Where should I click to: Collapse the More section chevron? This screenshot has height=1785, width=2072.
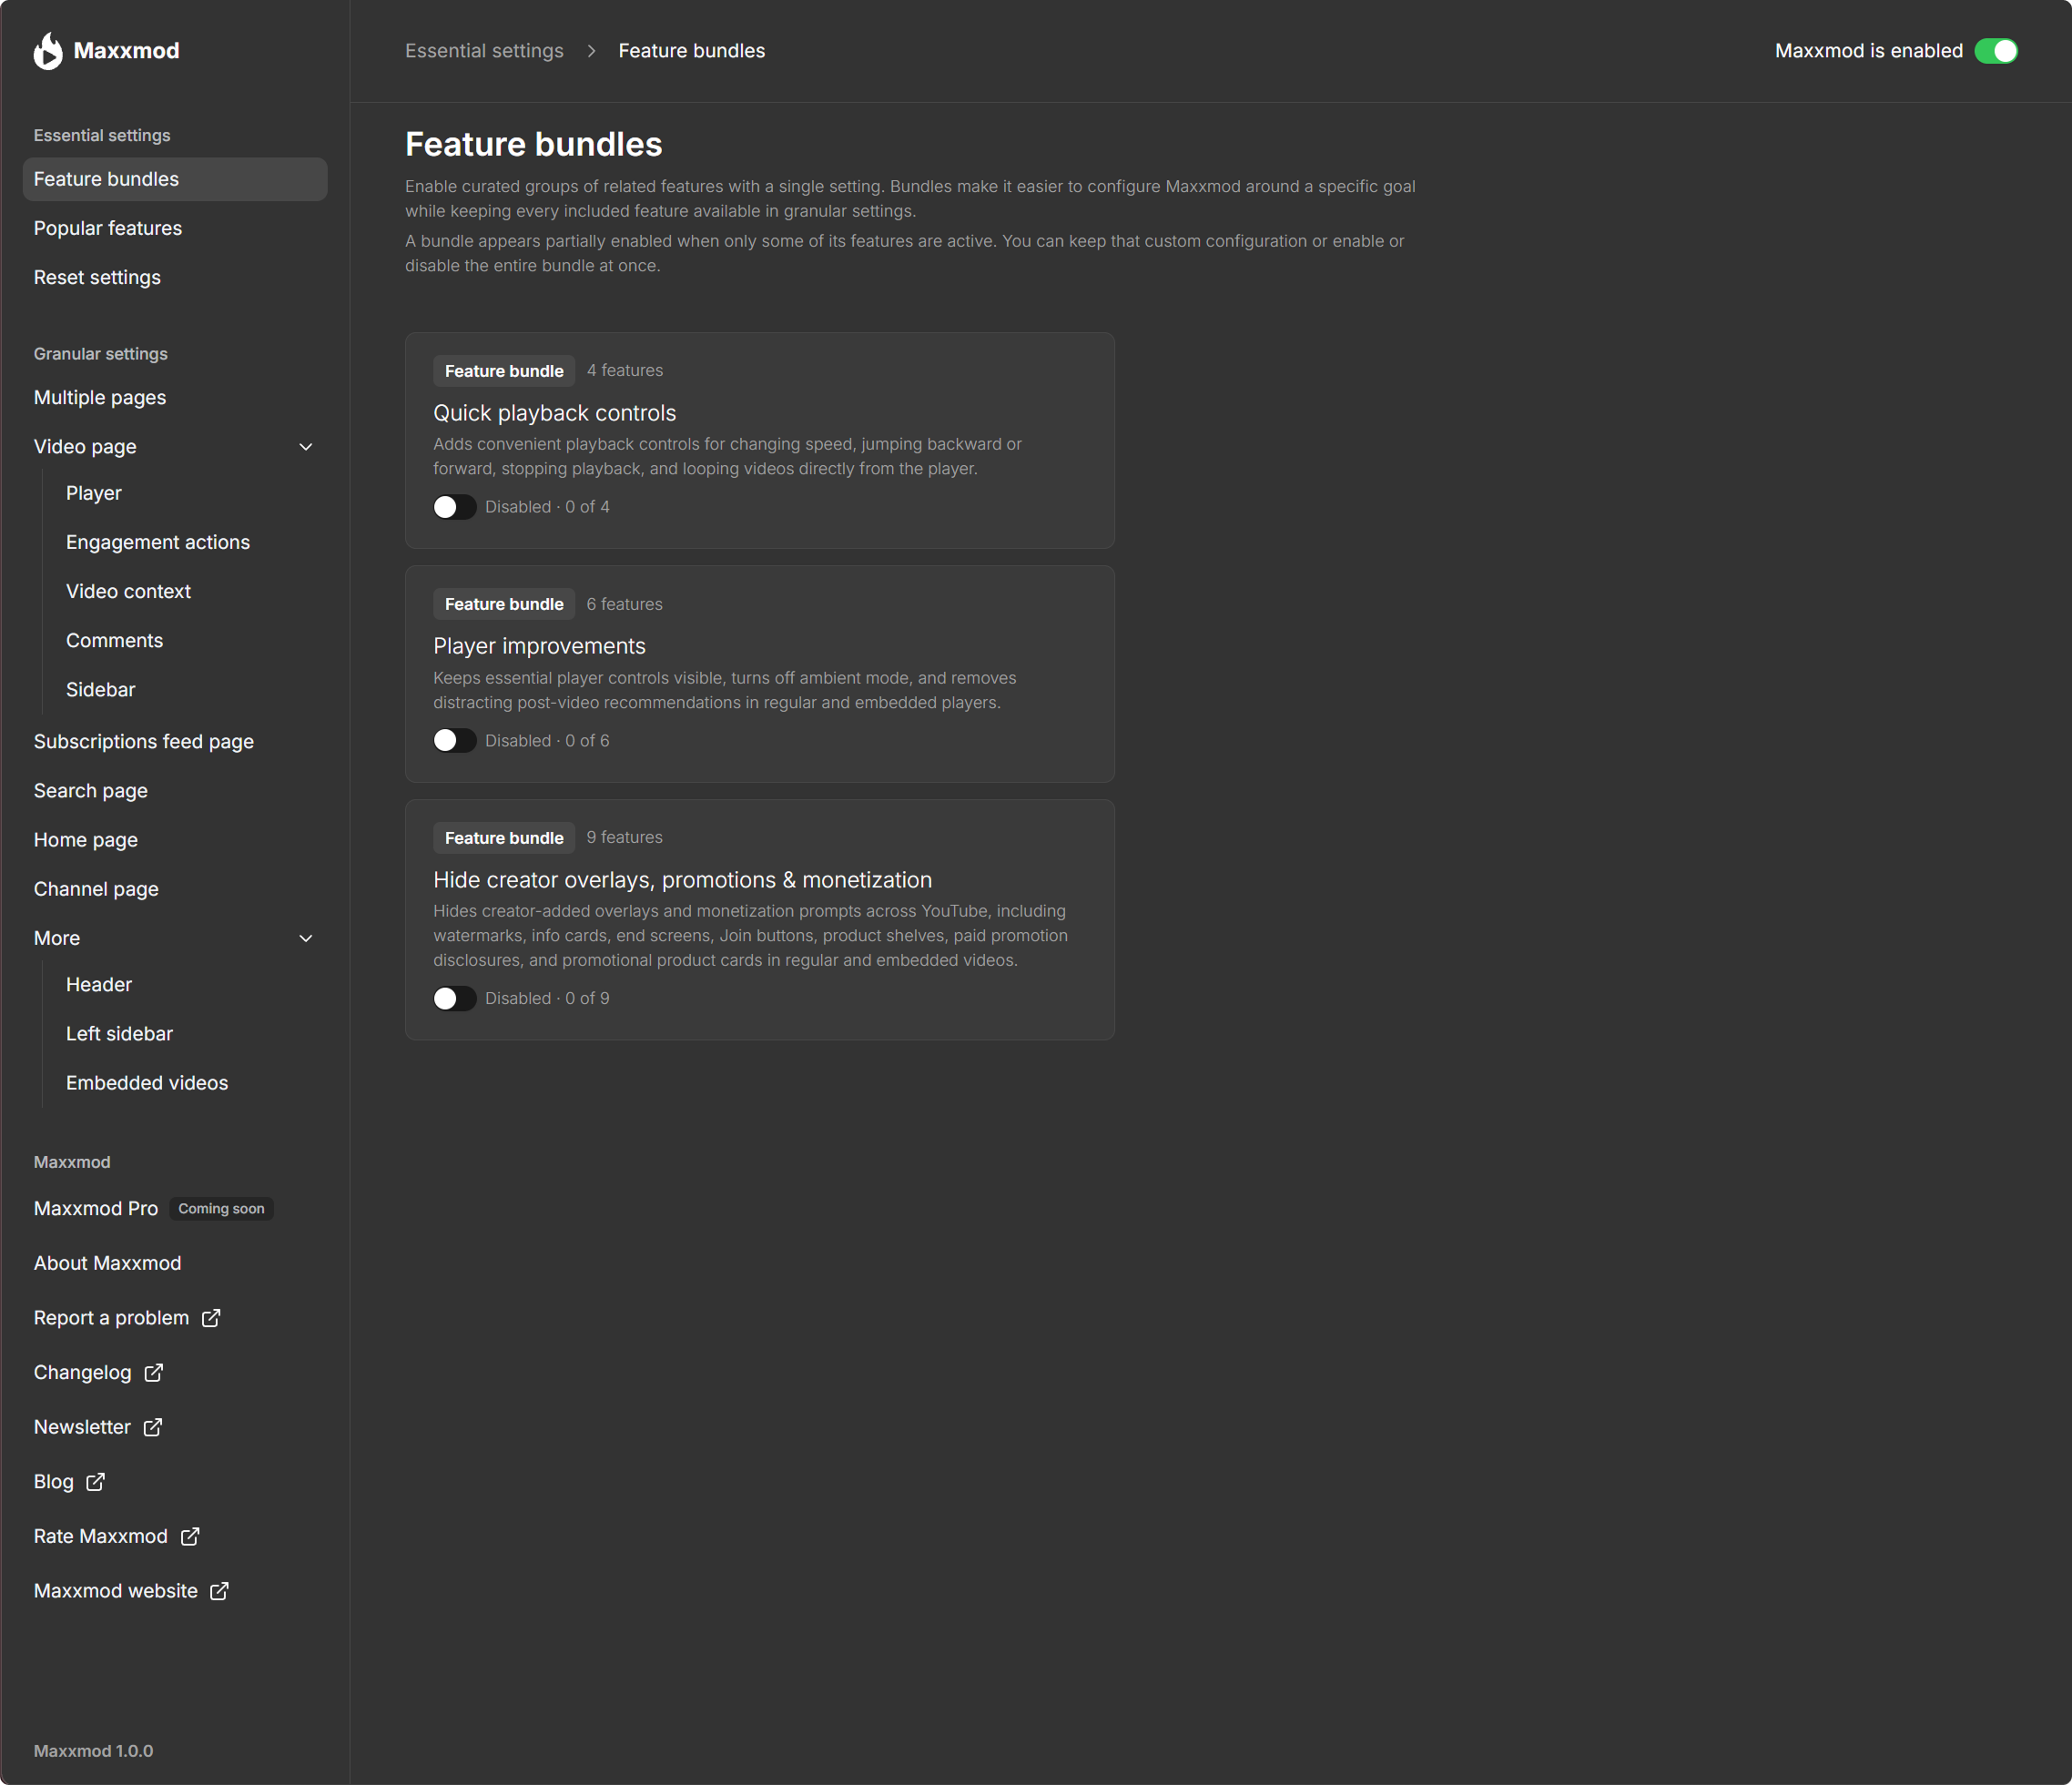click(x=306, y=938)
